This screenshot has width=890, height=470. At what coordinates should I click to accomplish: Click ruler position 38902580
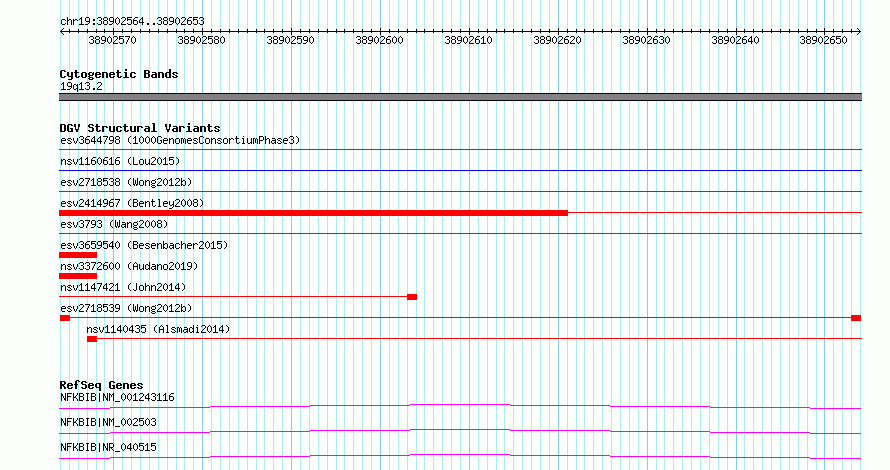[x=201, y=40]
